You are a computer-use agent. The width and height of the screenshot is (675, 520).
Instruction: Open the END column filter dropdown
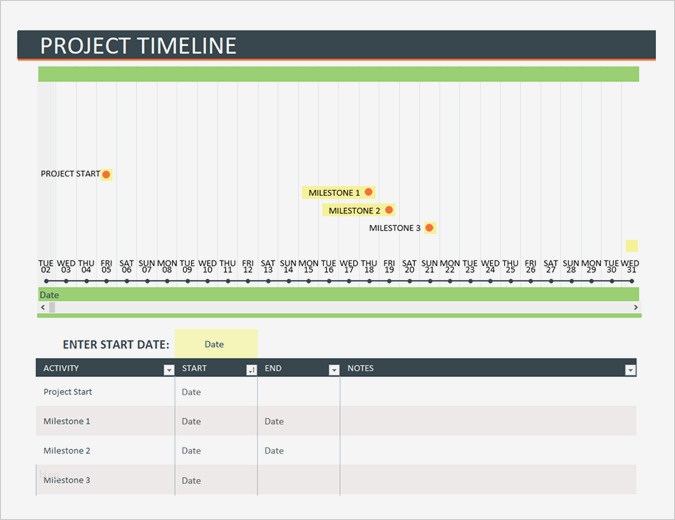[334, 370]
